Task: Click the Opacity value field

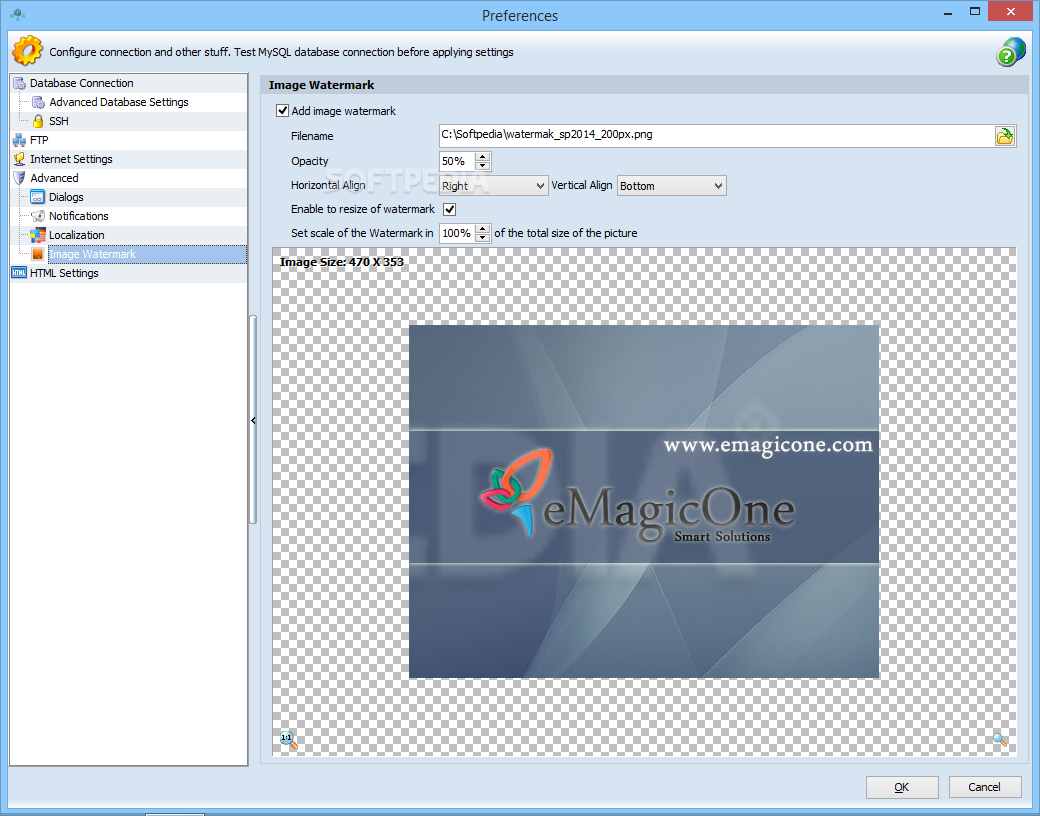Action: [x=457, y=161]
